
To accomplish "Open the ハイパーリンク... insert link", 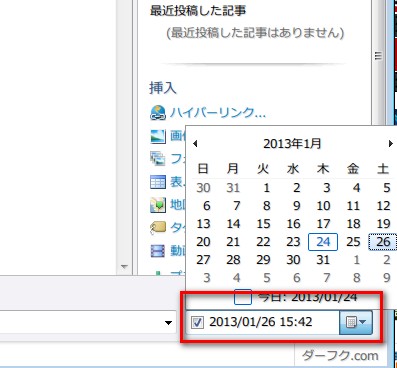I will click(x=218, y=113).
